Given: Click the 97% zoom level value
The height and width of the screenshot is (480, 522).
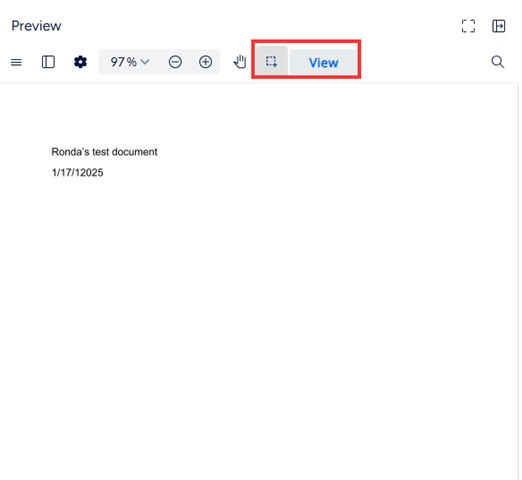Looking at the screenshot, I should point(123,62).
